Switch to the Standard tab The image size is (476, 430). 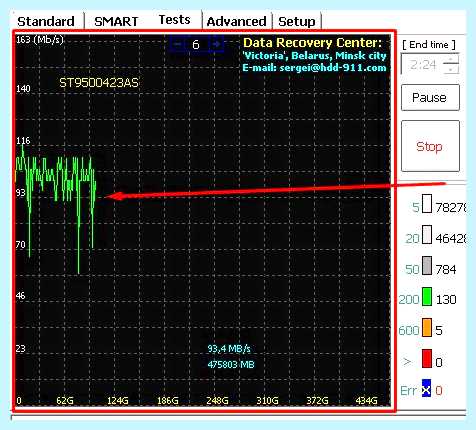coord(46,21)
